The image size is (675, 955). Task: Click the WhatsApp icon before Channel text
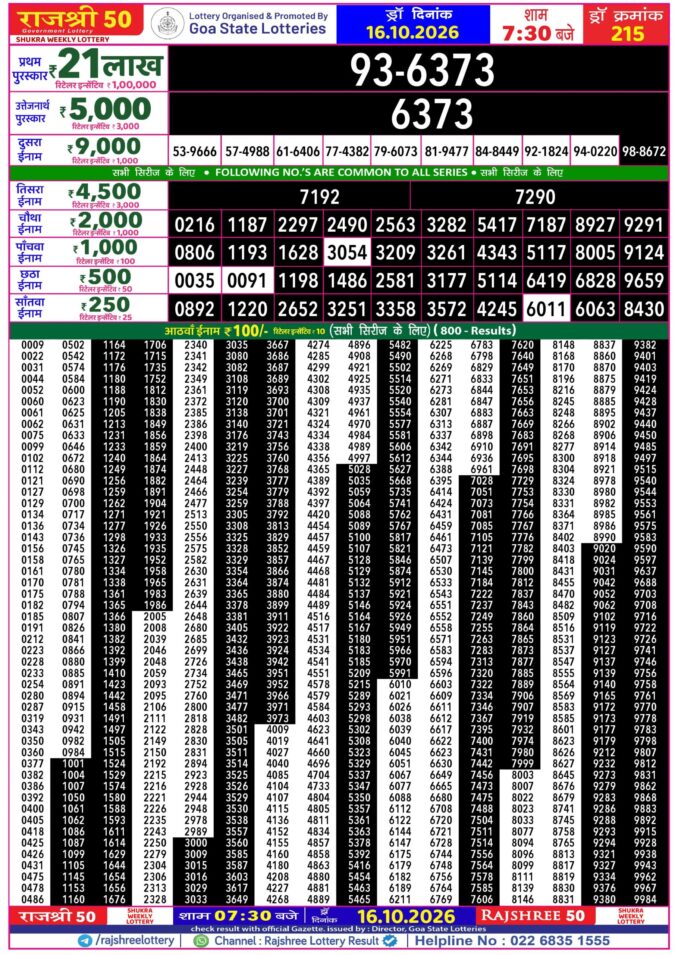(200, 941)
